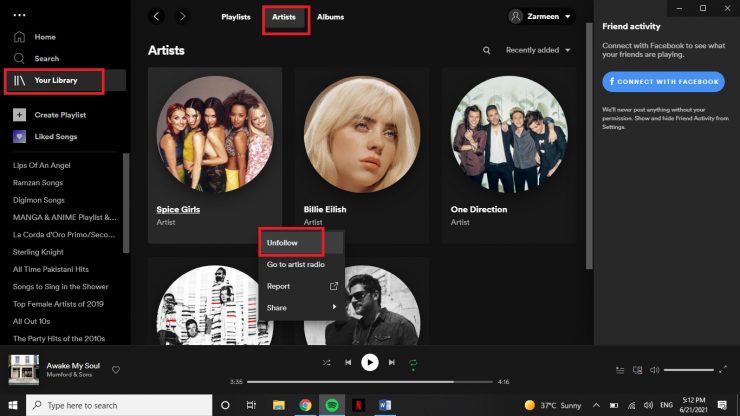Screen dimensions: 740x416
Task: Skip to the previous track
Action: coord(348,363)
